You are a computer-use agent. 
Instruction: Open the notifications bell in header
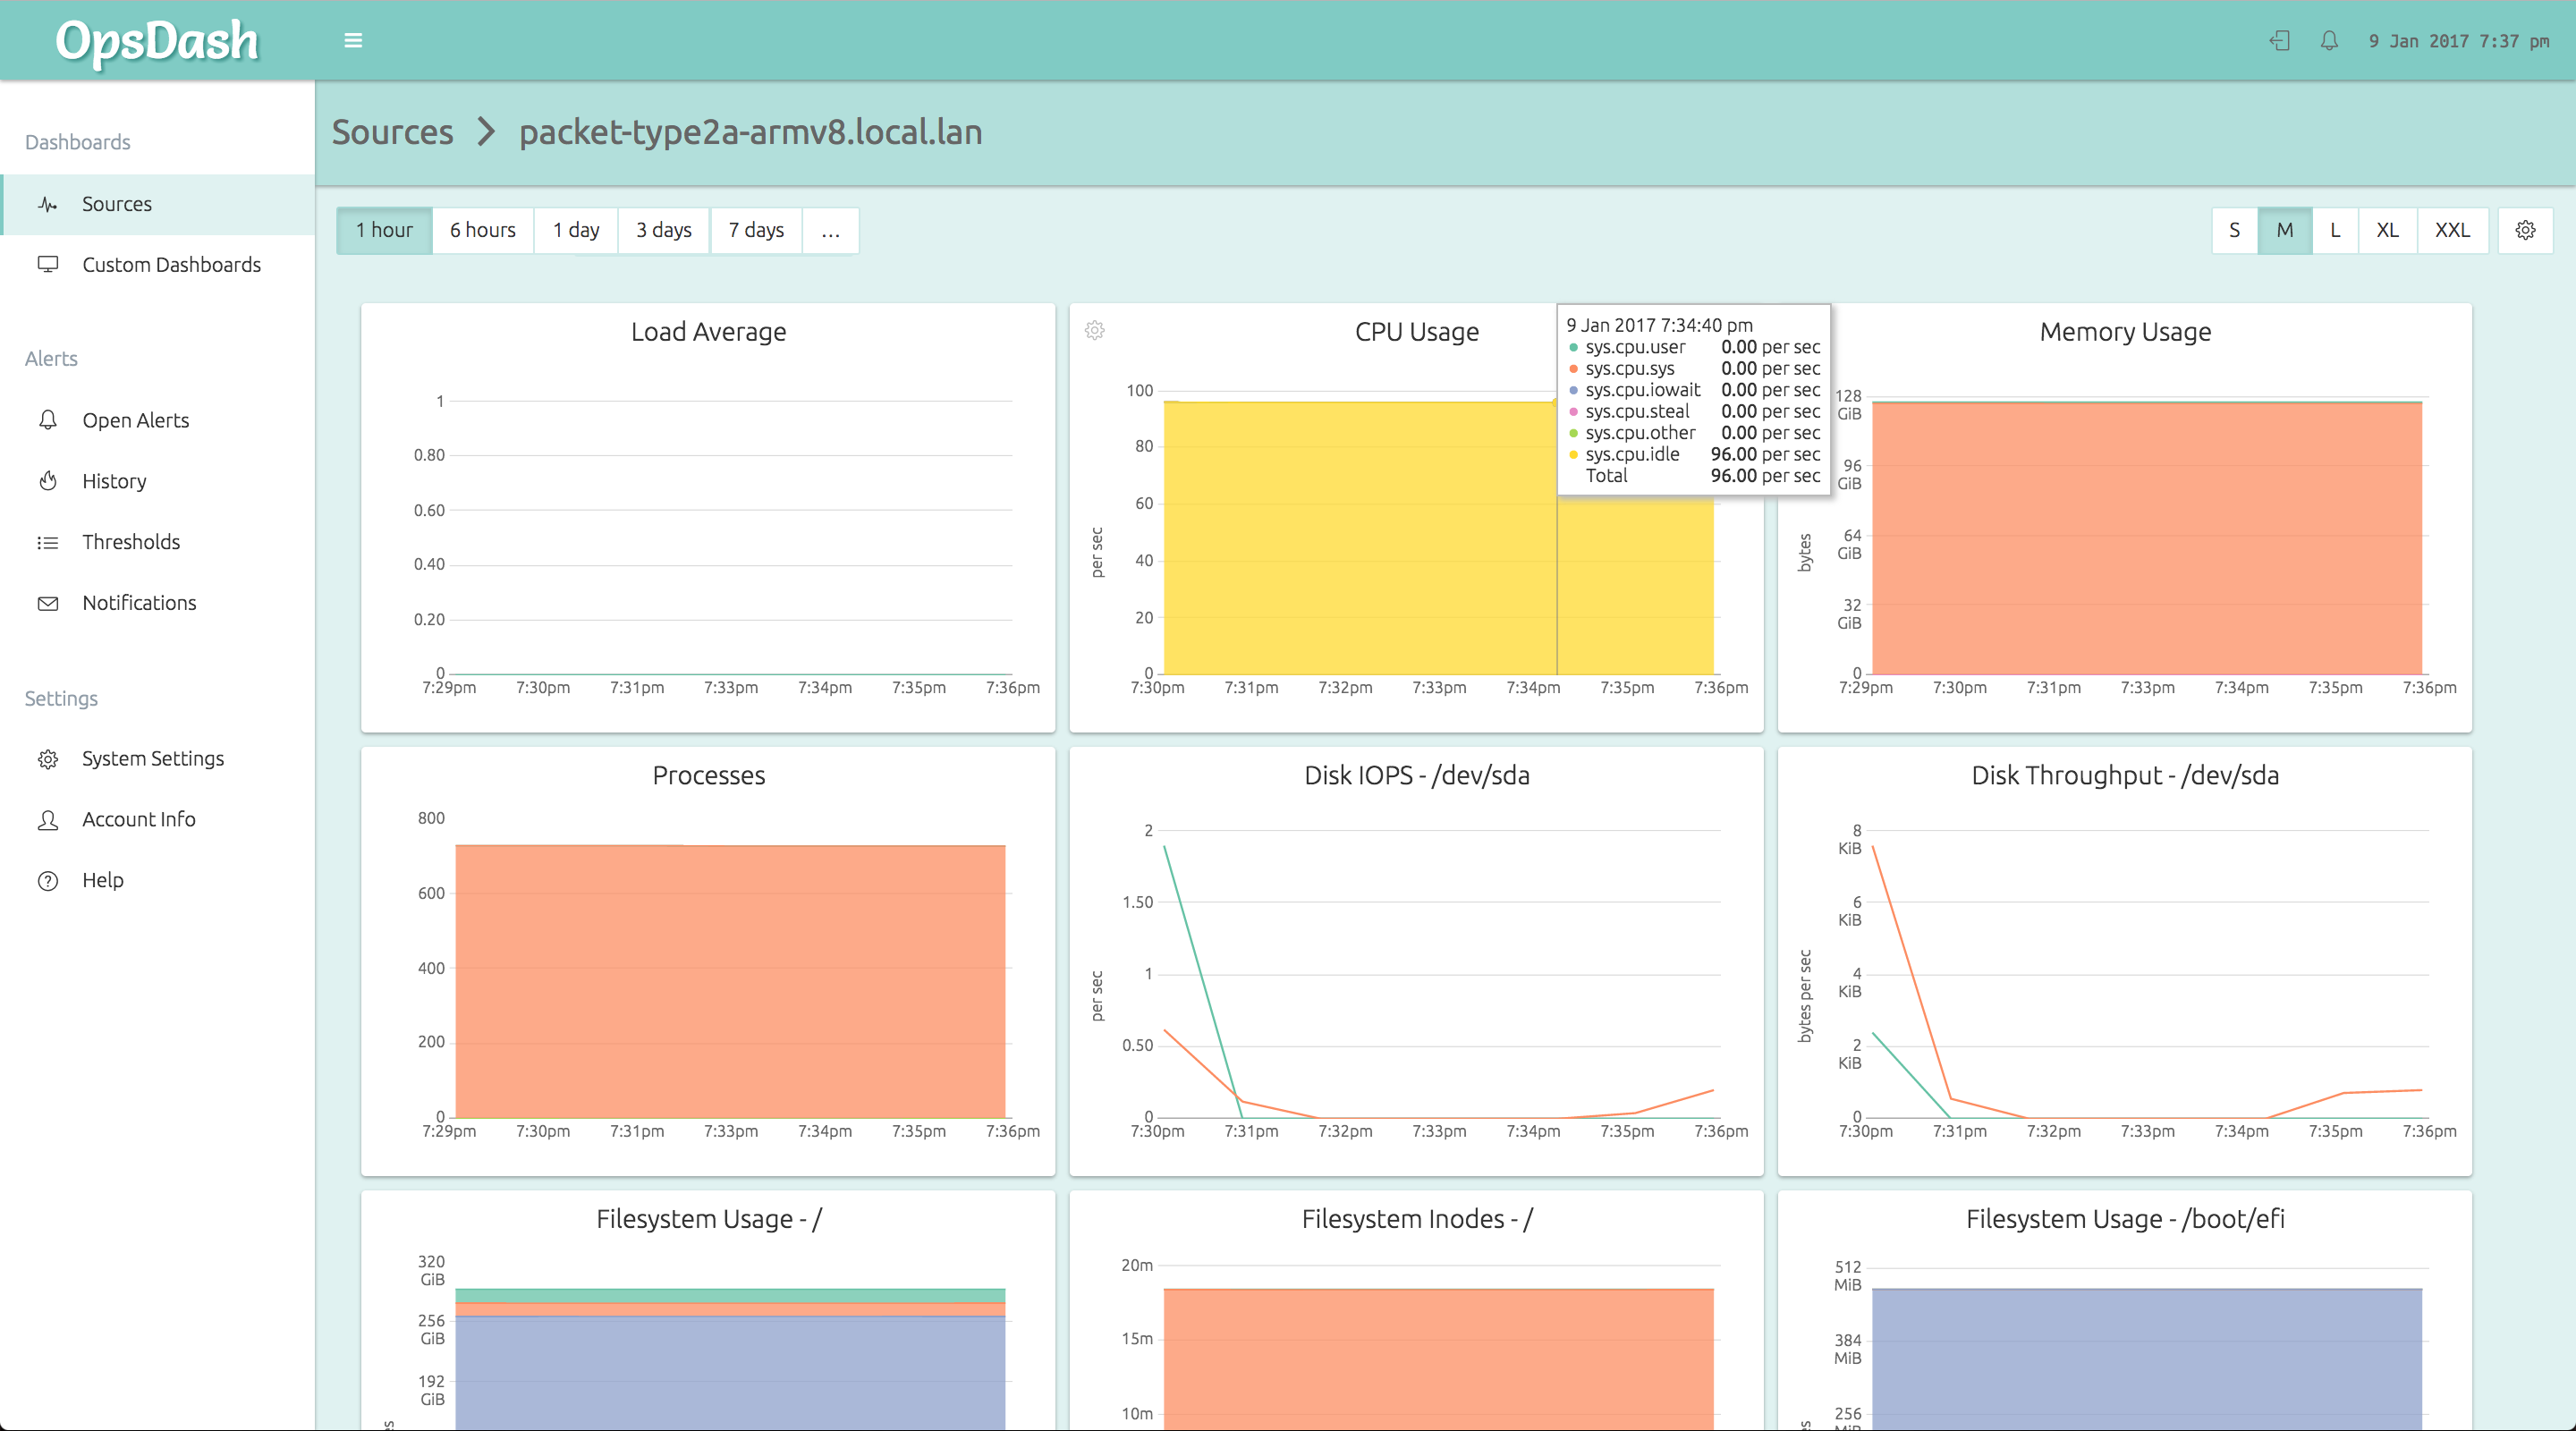2329,41
